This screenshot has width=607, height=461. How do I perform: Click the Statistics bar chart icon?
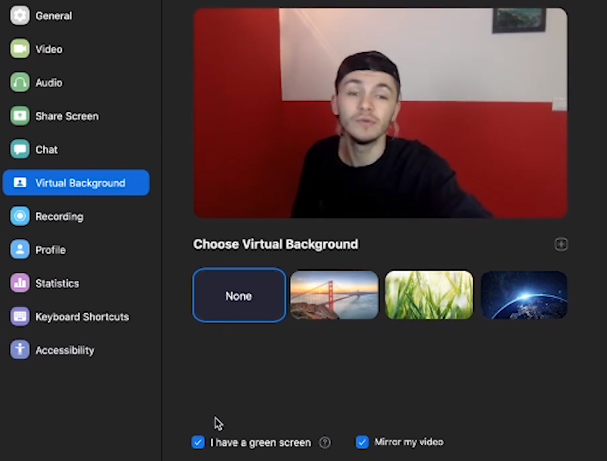point(20,283)
